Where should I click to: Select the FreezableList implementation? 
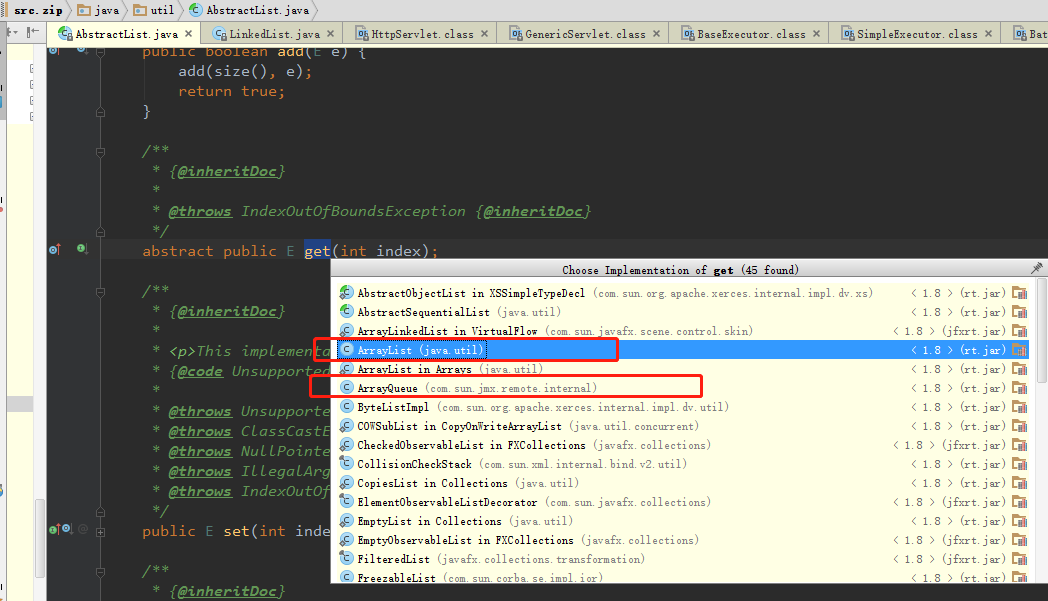tap(682, 577)
